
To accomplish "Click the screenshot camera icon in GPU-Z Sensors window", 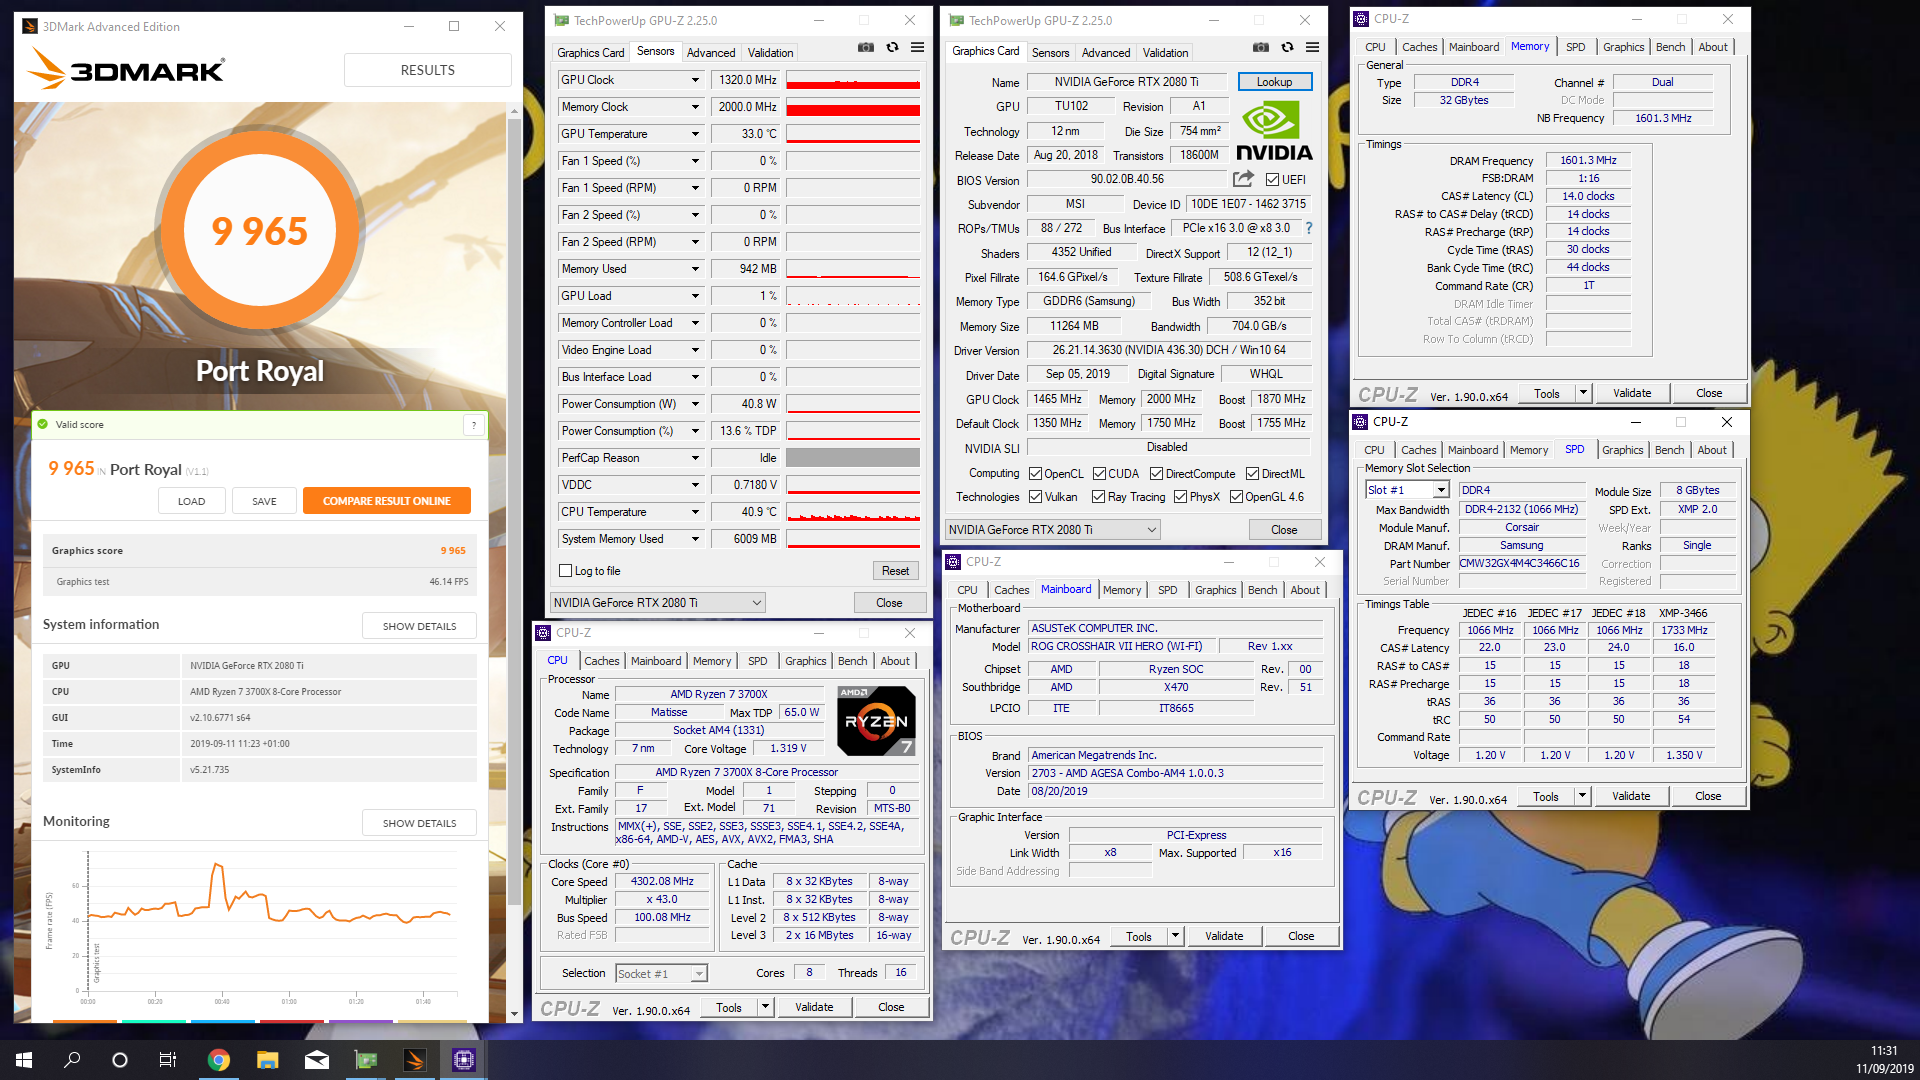I will (866, 47).
